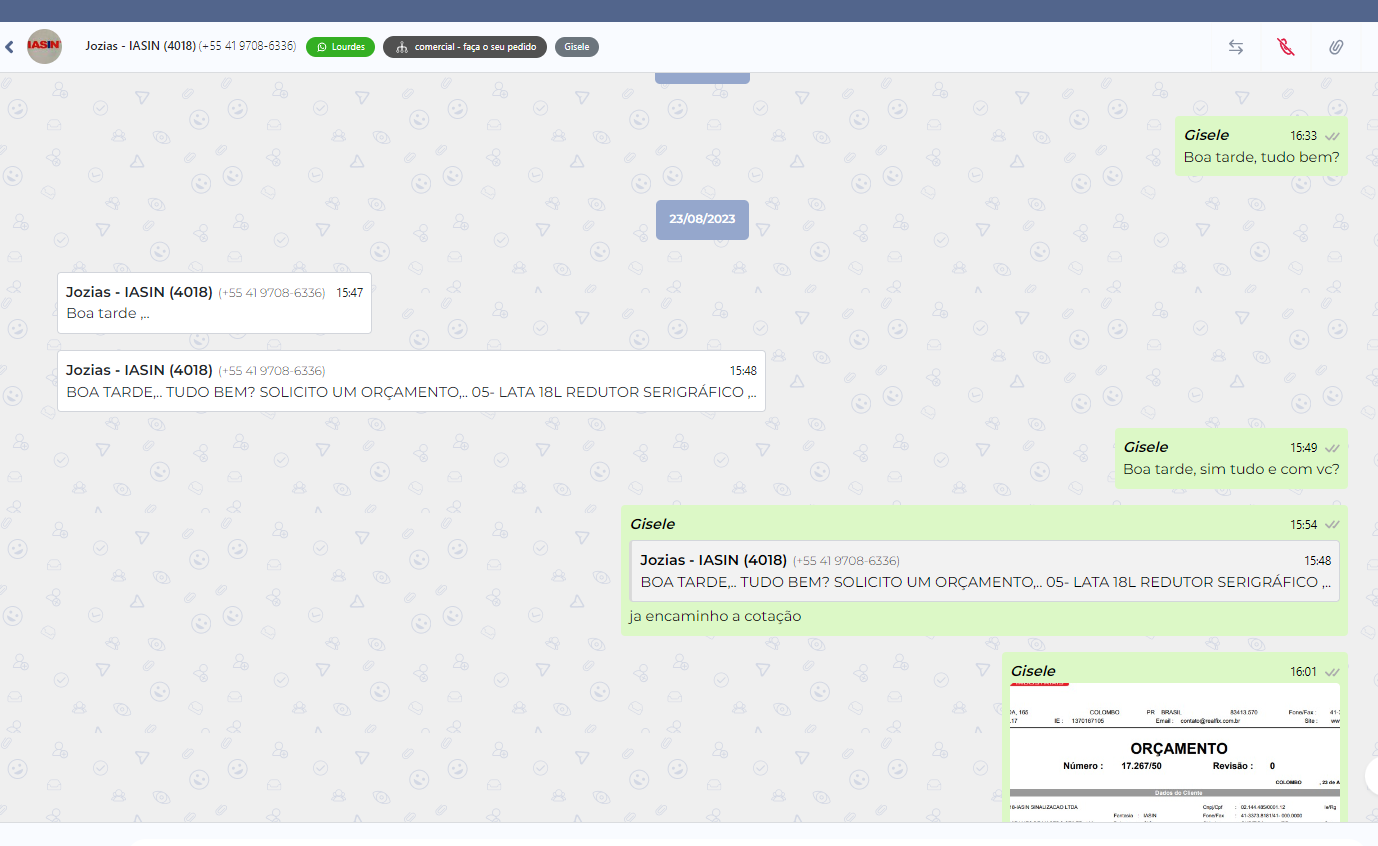1378x846 pixels.
Task: Select incoming 'Boa tarde ,..' message at 15:47
Action: tap(214, 303)
